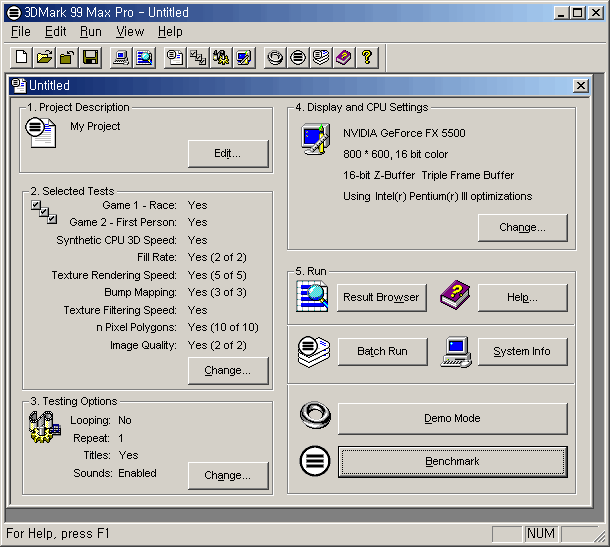
Task: Click the System Info computer toolbar icon
Action: click(x=121, y=58)
